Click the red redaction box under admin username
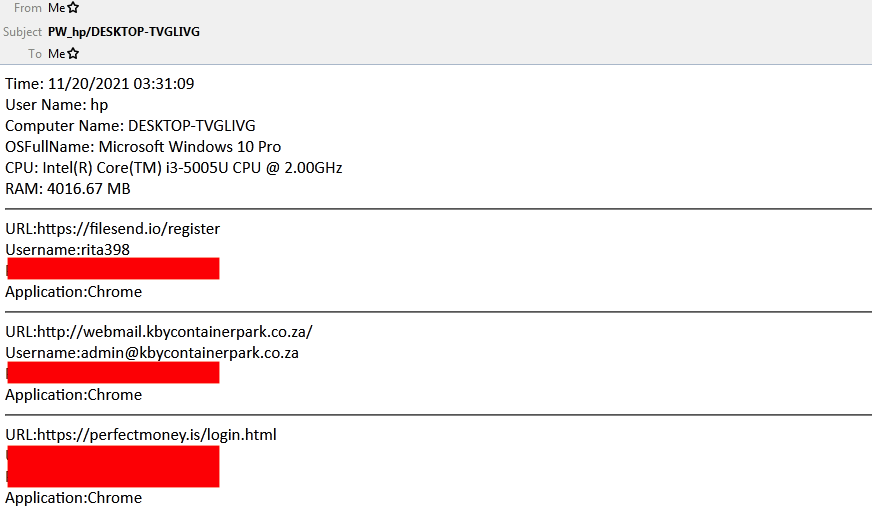 [113, 372]
